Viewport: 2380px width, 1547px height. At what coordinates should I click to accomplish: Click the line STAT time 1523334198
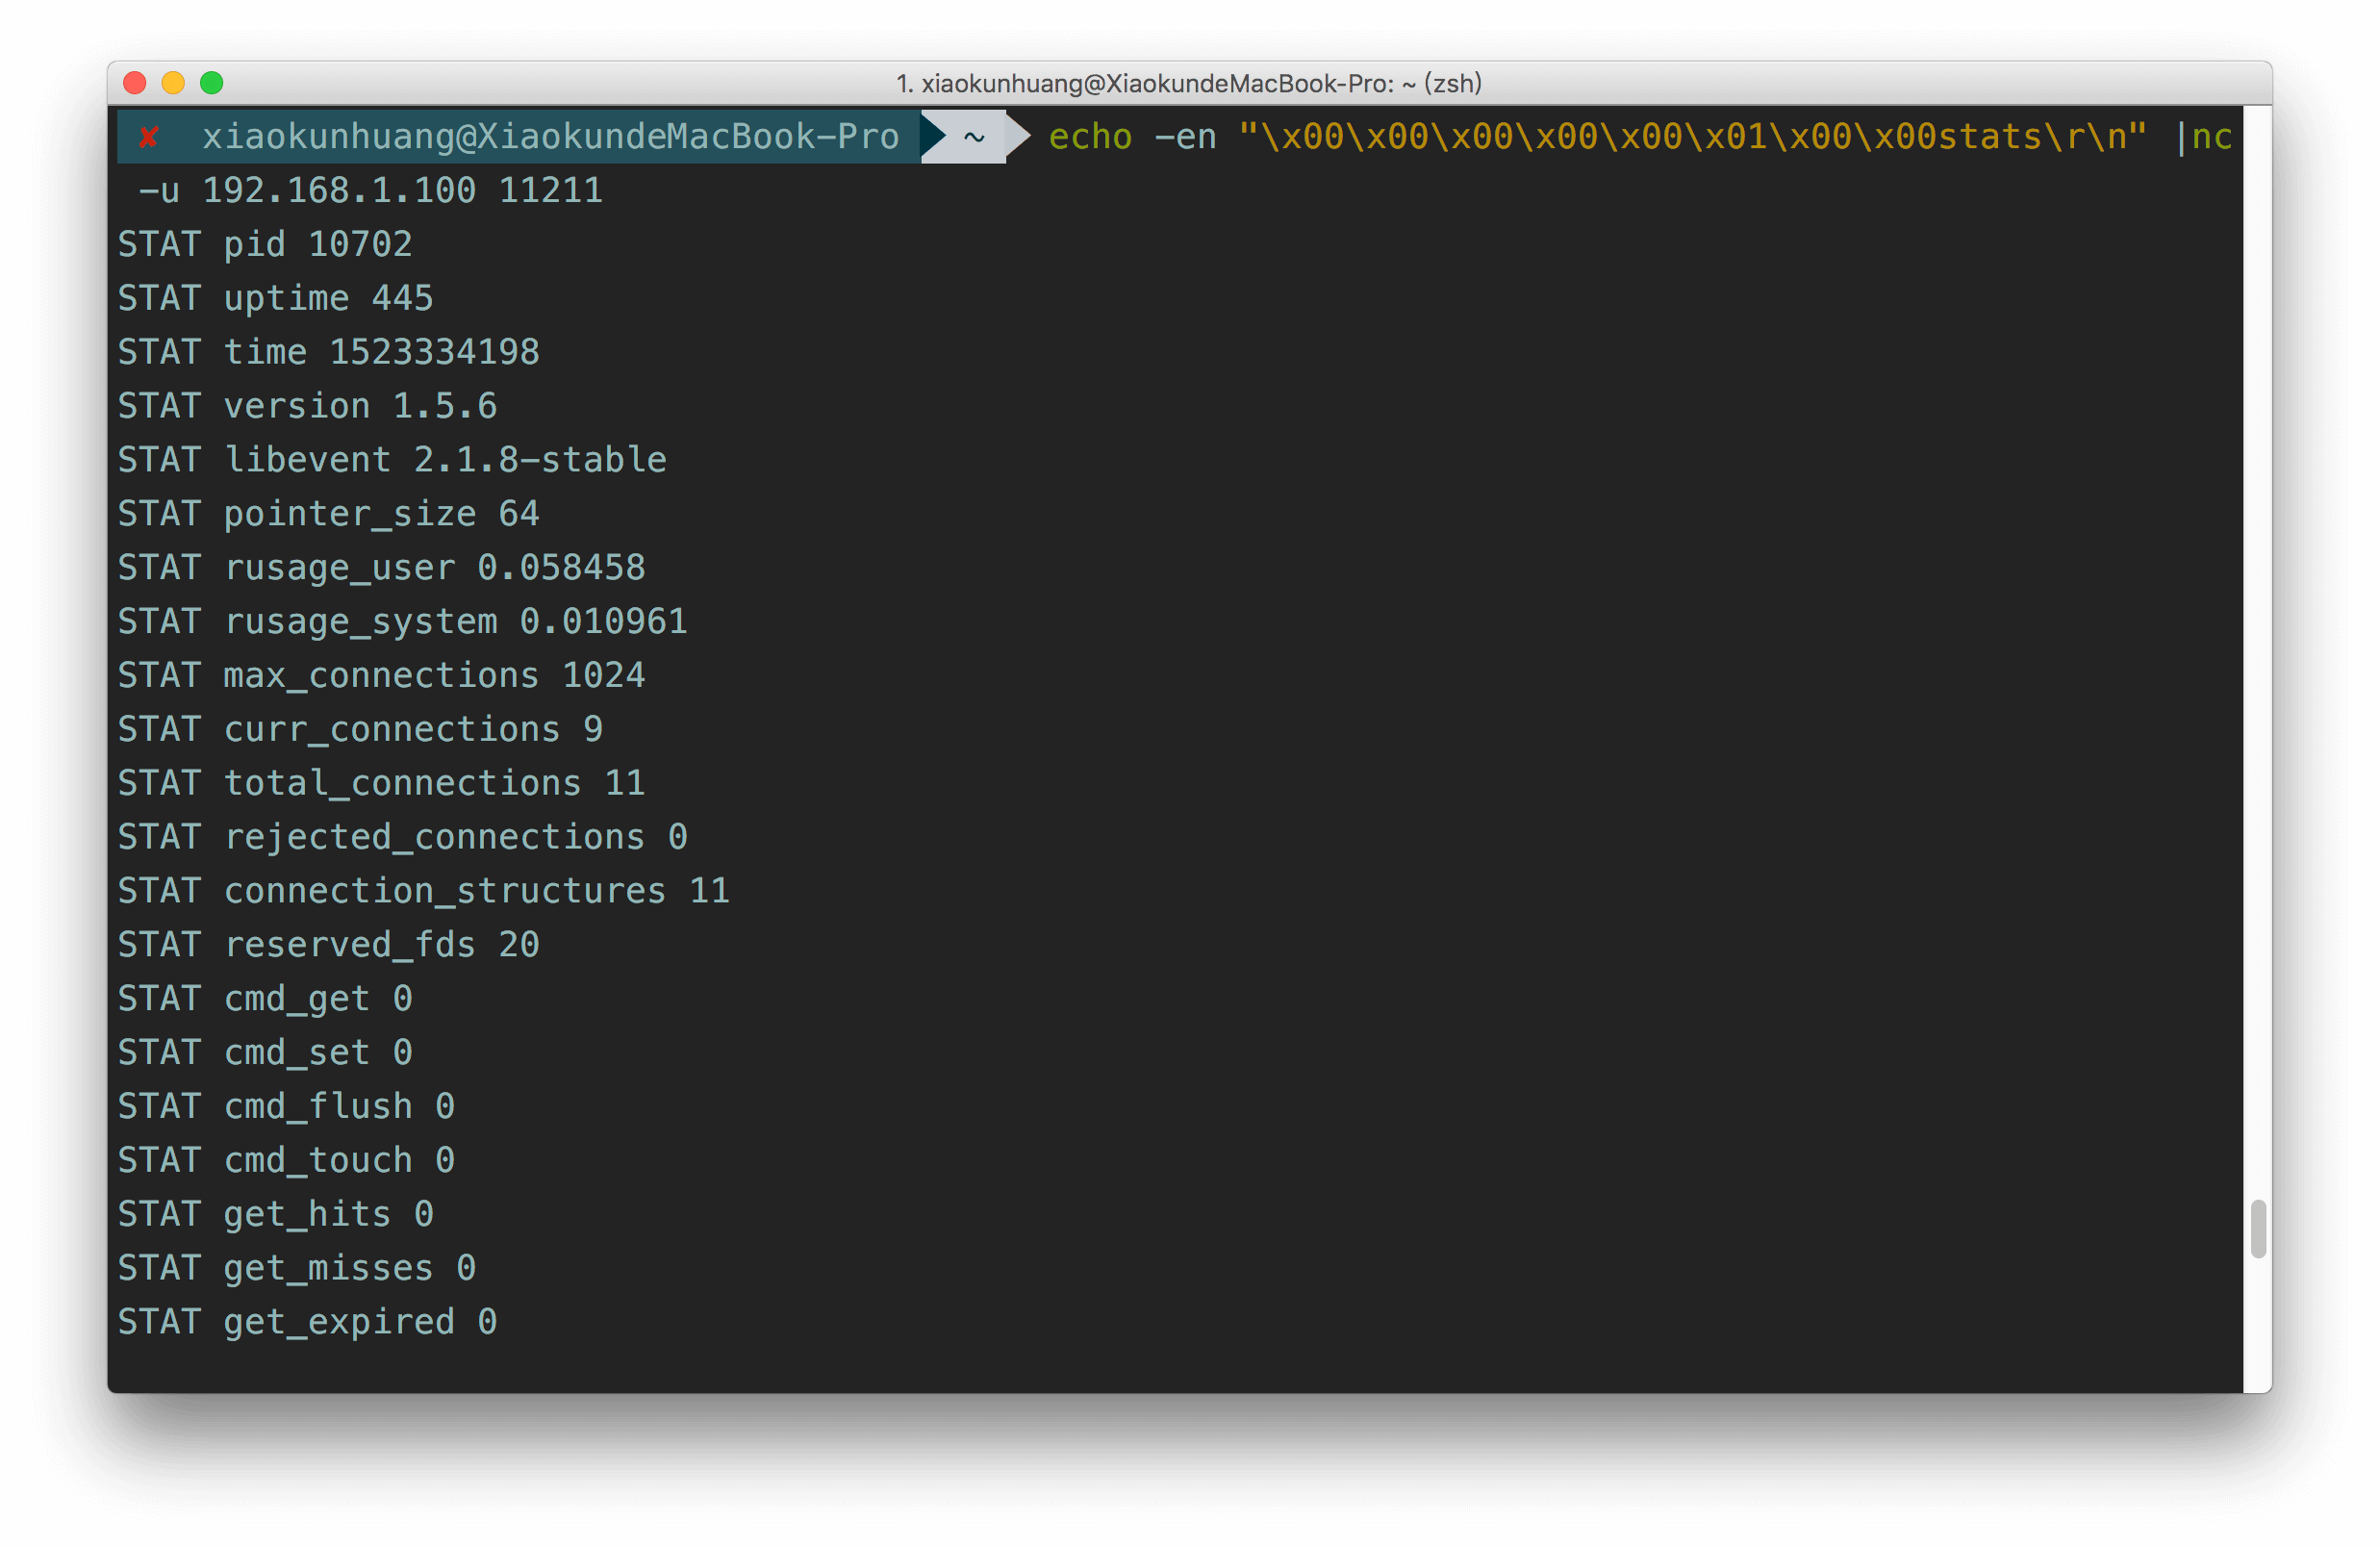[329, 352]
